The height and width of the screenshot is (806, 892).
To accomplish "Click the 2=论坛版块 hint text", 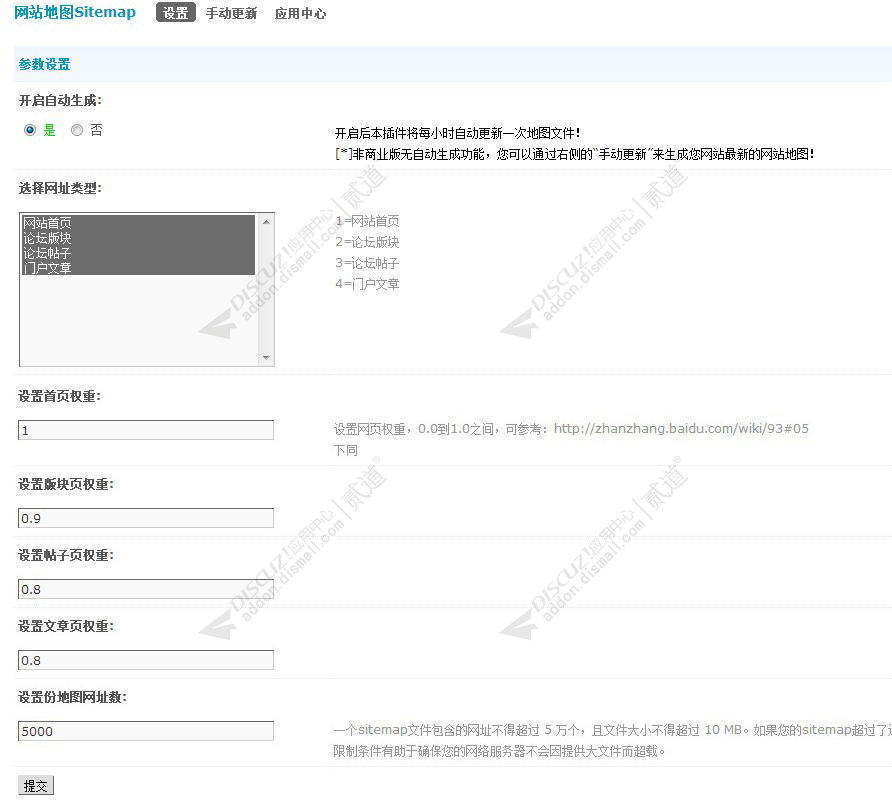I will [367, 242].
